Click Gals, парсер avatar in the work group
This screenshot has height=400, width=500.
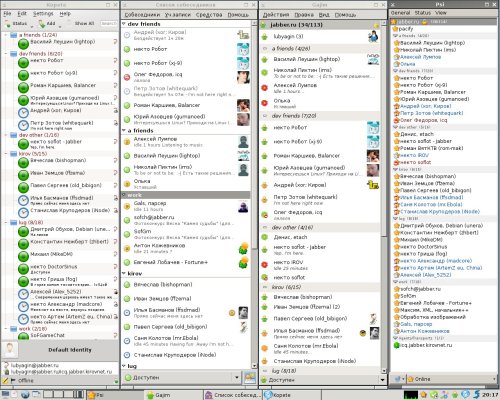(243, 207)
